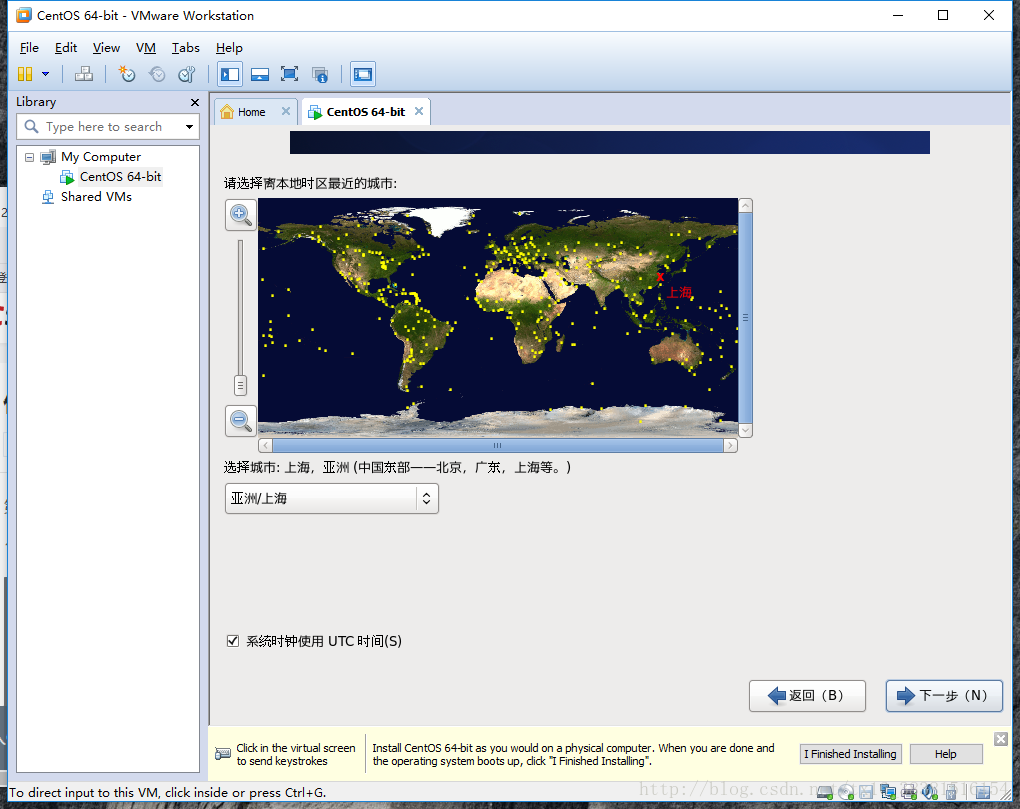Toggle the thumbnail bar view button
Screen dimensions: 1020x809
260,74
